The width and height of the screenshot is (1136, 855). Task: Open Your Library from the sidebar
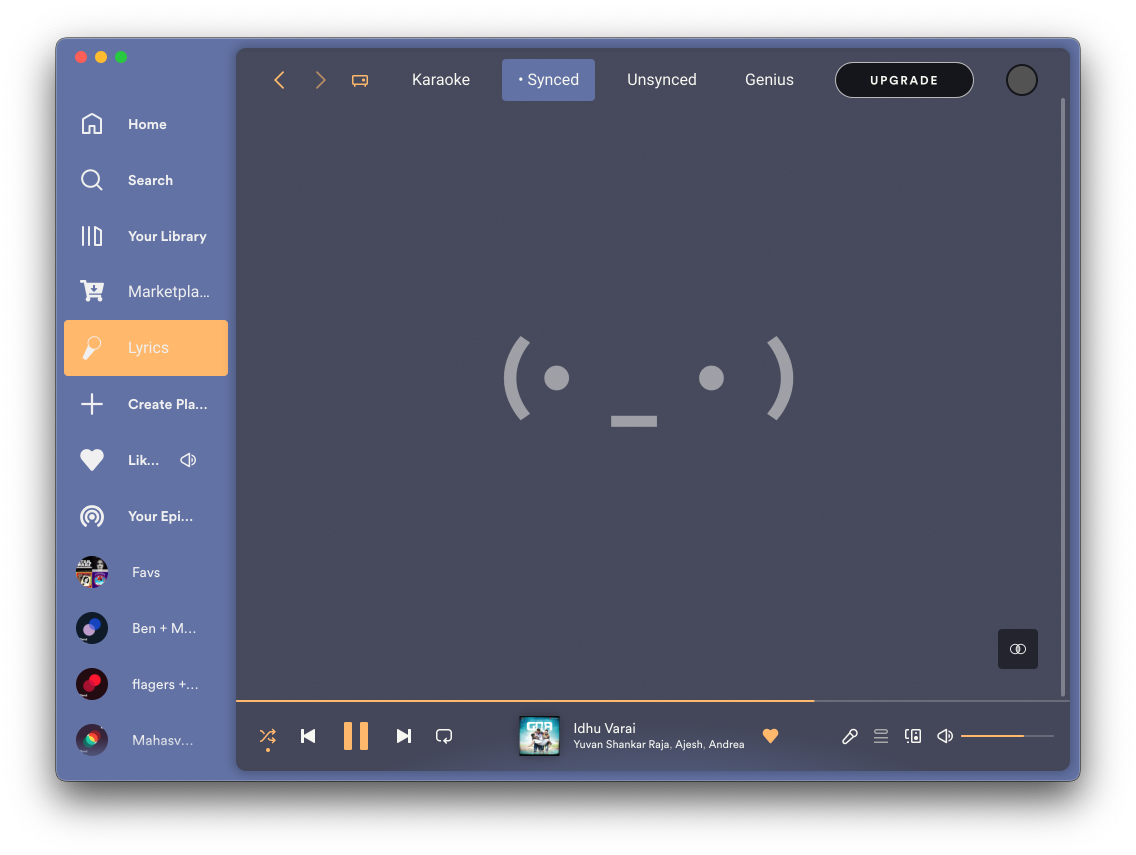(x=167, y=236)
